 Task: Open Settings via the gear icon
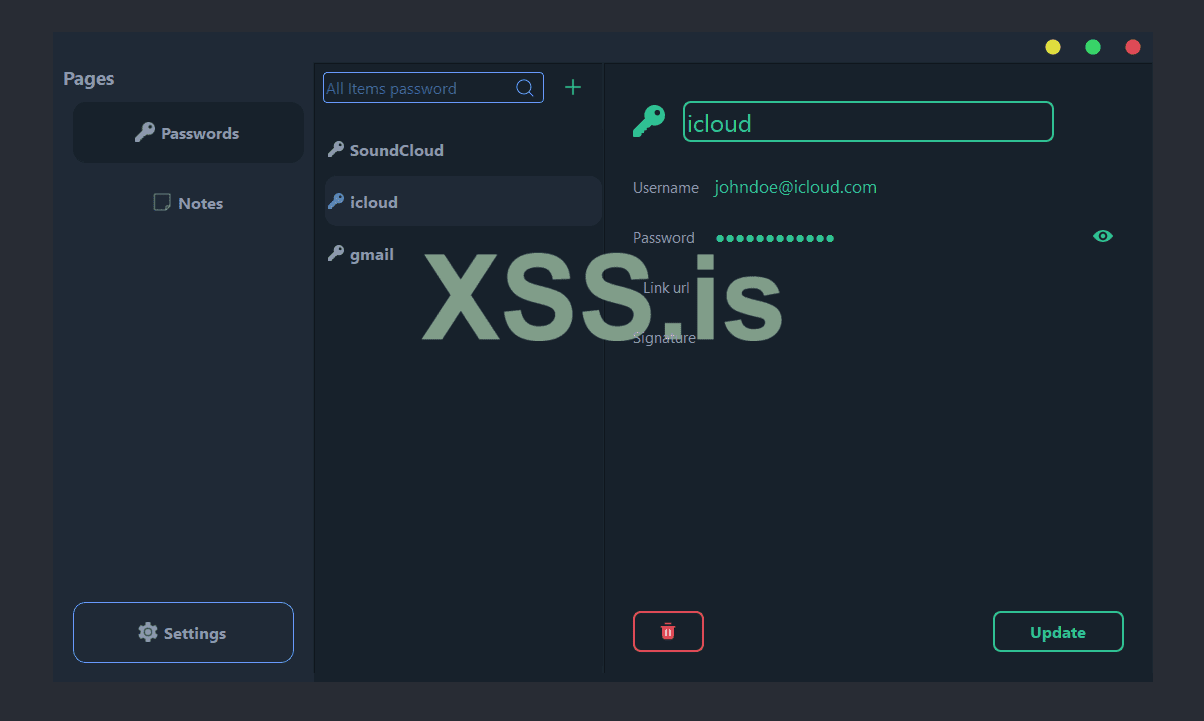[148, 632]
